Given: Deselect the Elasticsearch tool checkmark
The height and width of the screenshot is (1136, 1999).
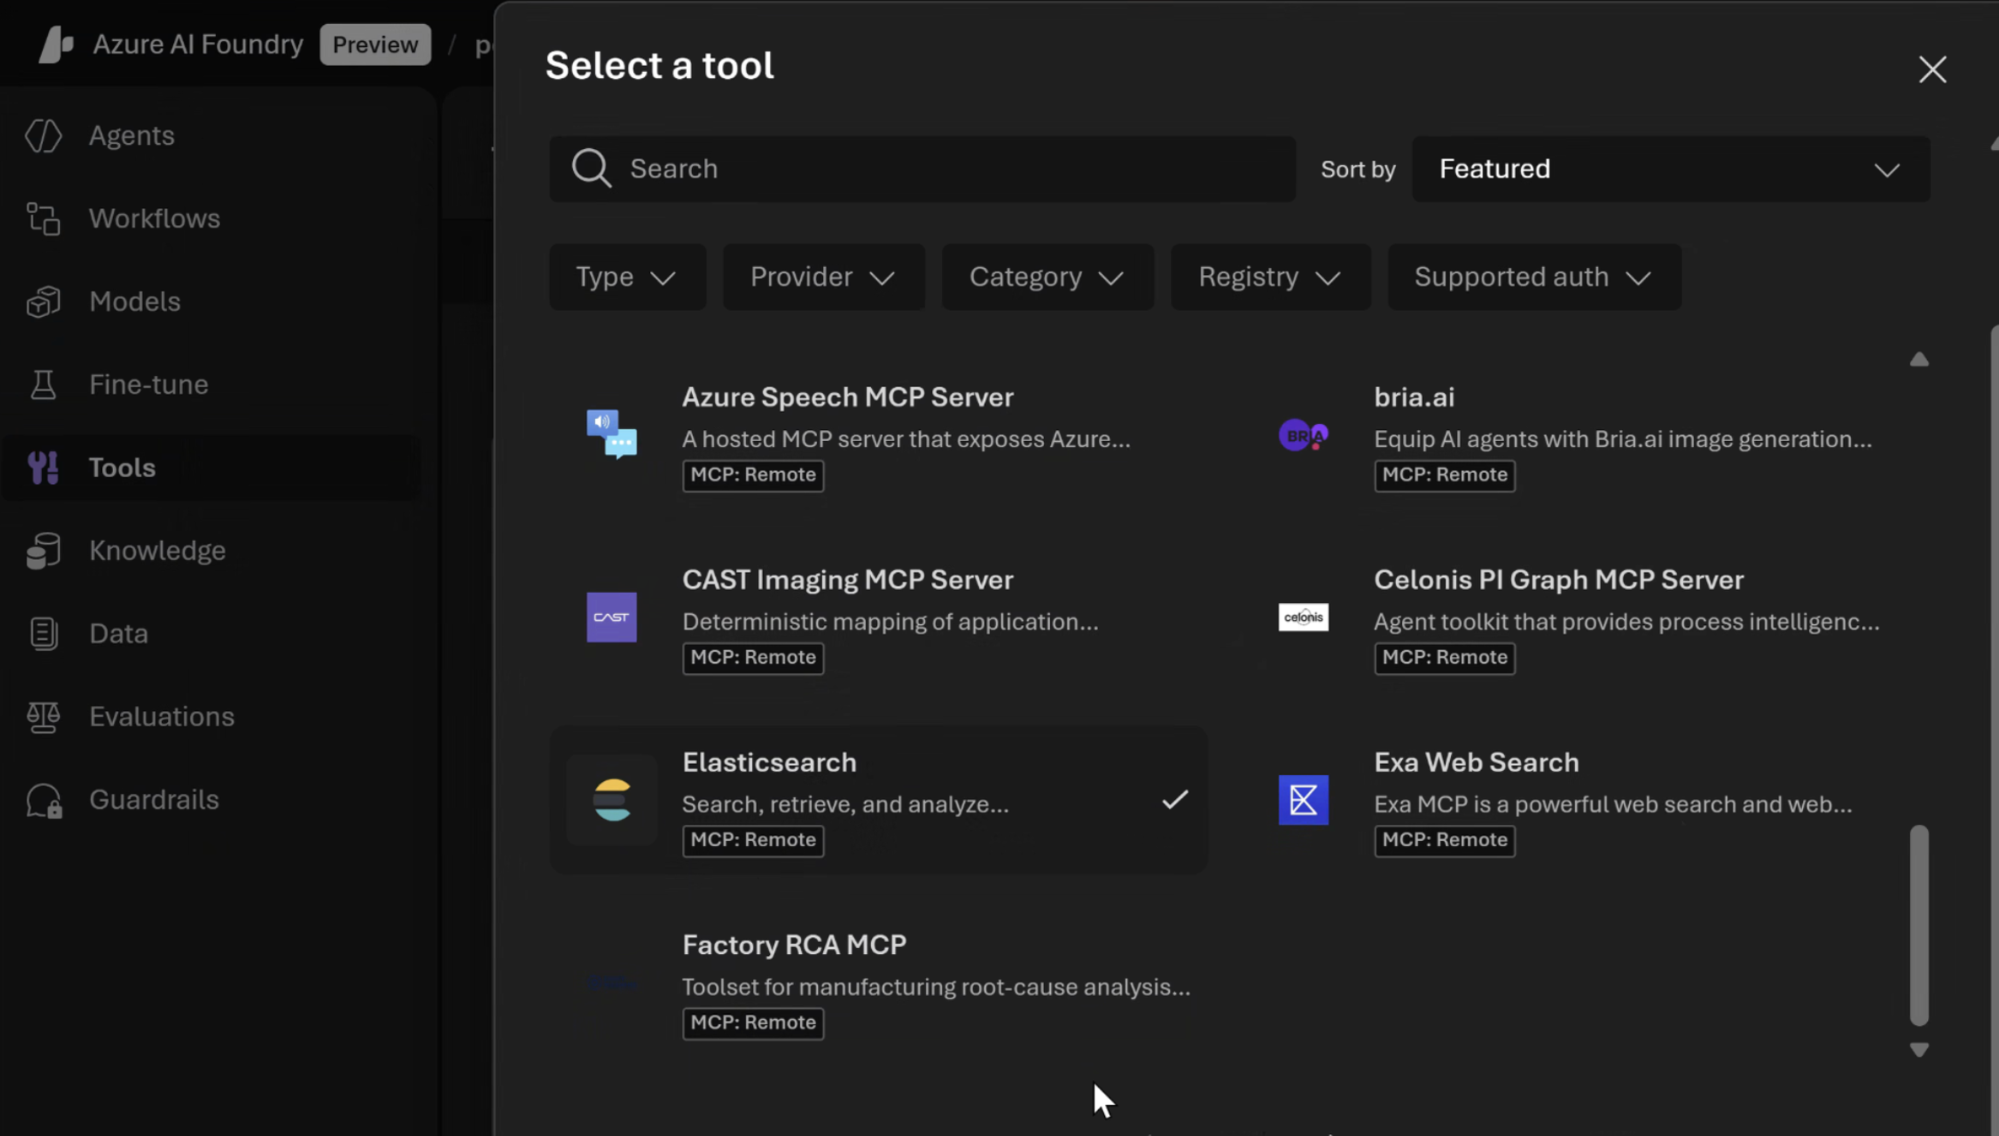Looking at the screenshot, I should [x=1176, y=799].
